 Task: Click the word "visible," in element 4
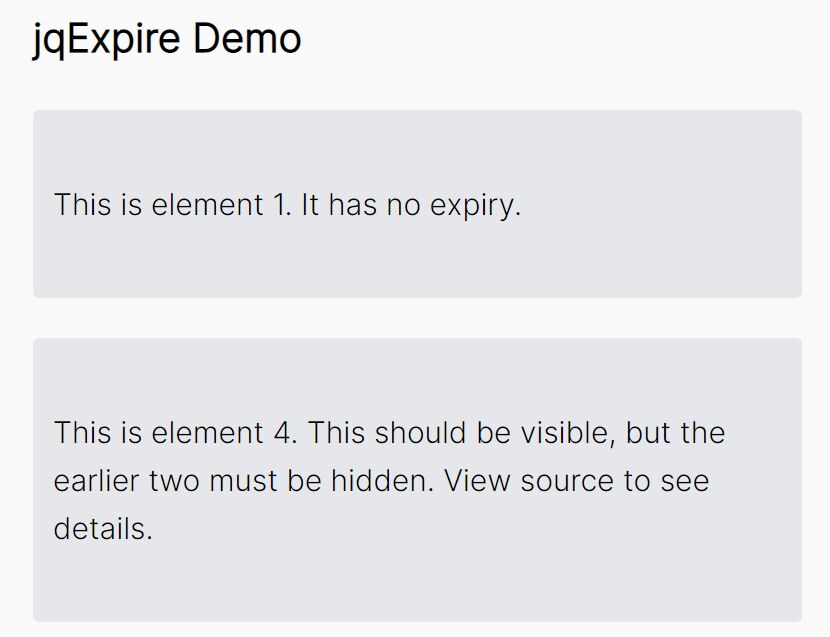568,433
